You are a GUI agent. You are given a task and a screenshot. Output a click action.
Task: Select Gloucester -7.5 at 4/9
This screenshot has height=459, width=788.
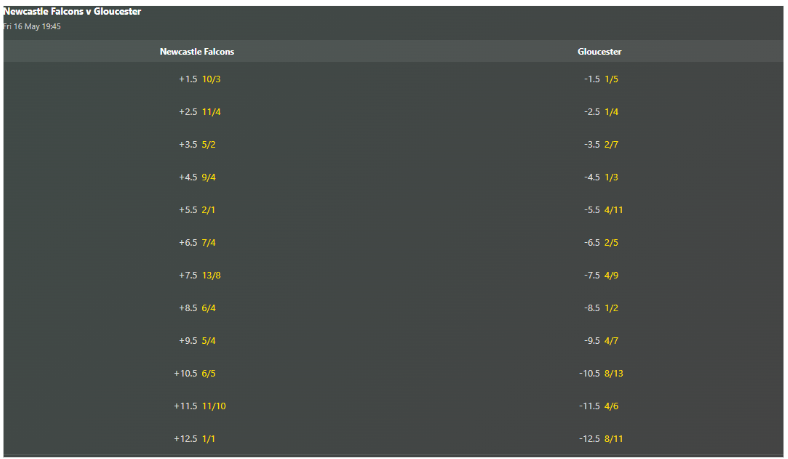click(601, 275)
